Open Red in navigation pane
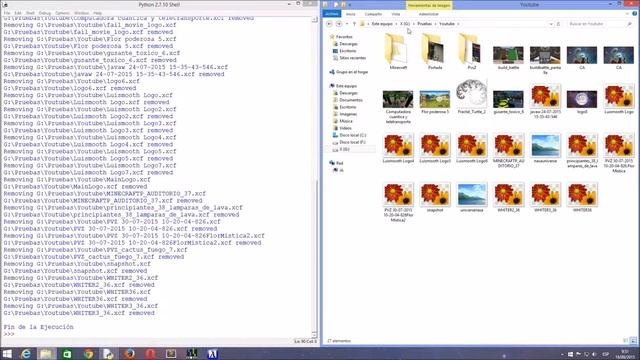640x360 pixels. pyautogui.click(x=340, y=163)
